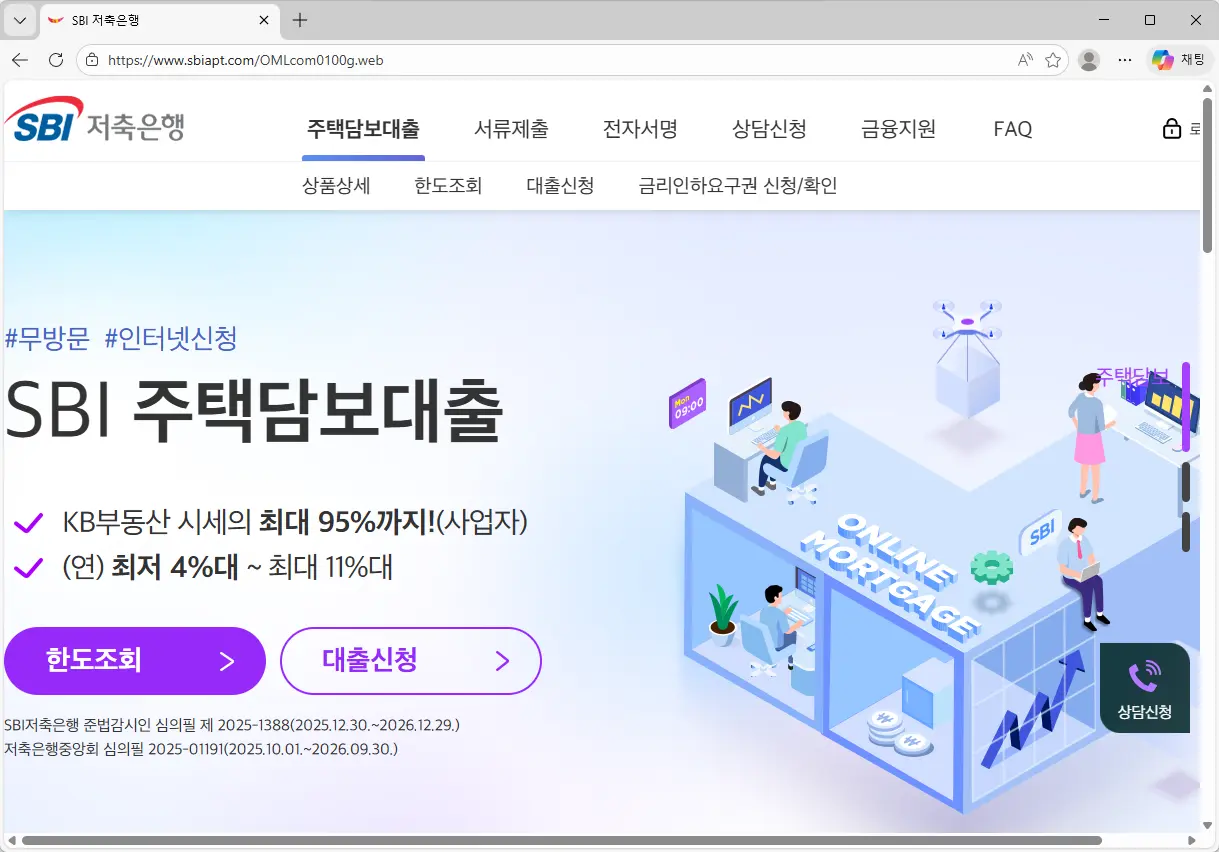Open the browser profile avatar icon
The height and width of the screenshot is (852, 1219).
(1090, 60)
